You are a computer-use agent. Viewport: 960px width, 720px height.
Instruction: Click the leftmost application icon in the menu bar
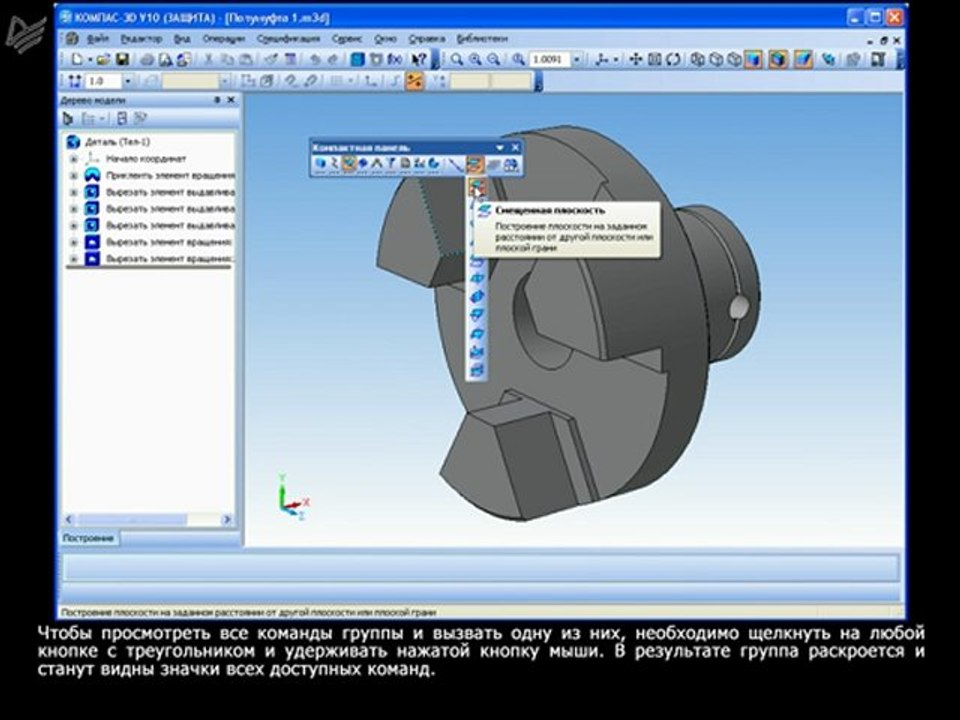pos(72,39)
